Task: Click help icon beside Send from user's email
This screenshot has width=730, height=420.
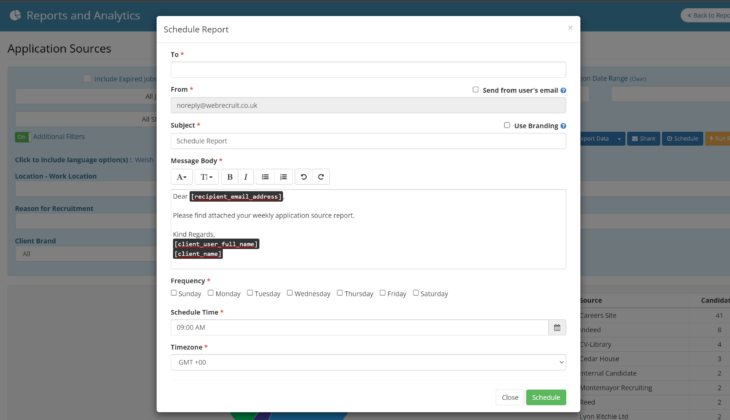Action: (564, 90)
